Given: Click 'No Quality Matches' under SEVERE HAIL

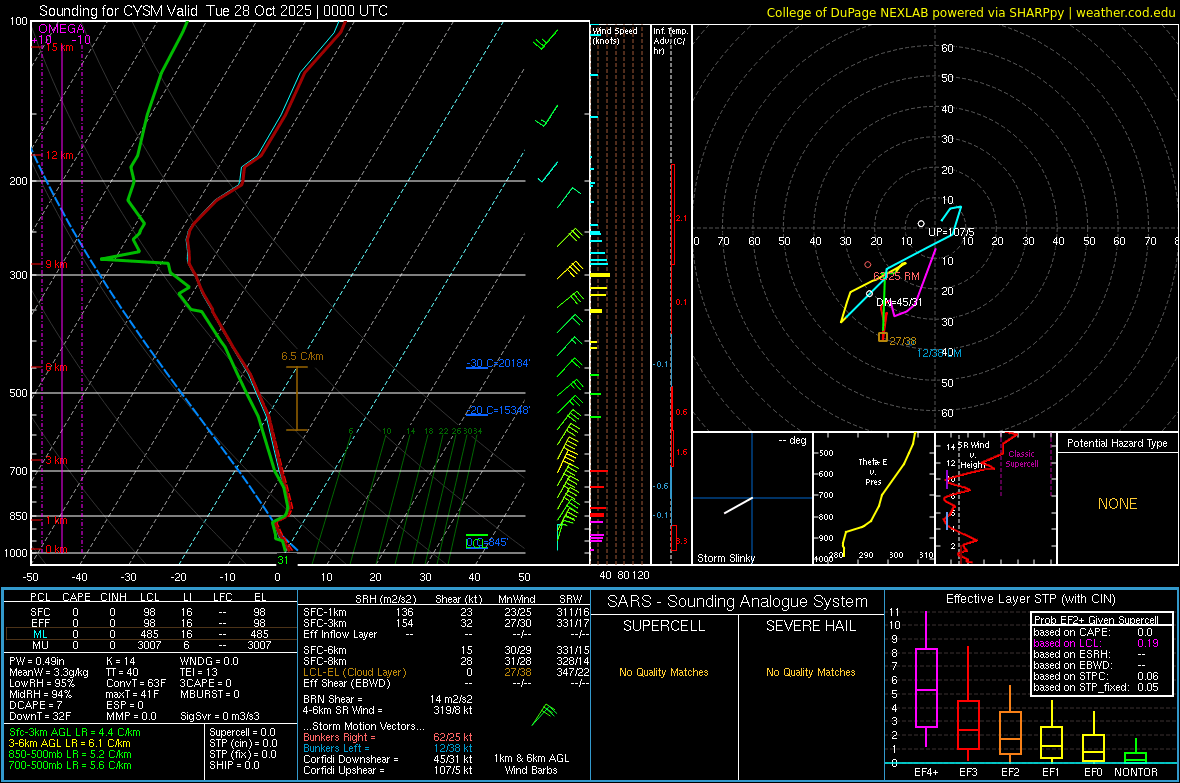Looking at the screenshot, I should tap(810, 672).
